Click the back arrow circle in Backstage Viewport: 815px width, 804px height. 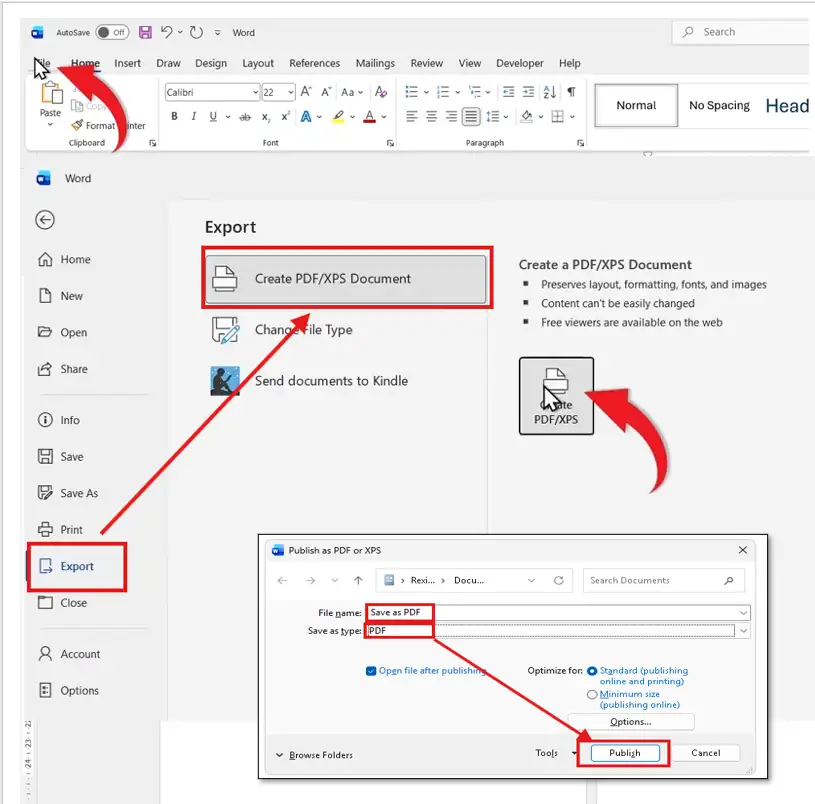point(45,220)
